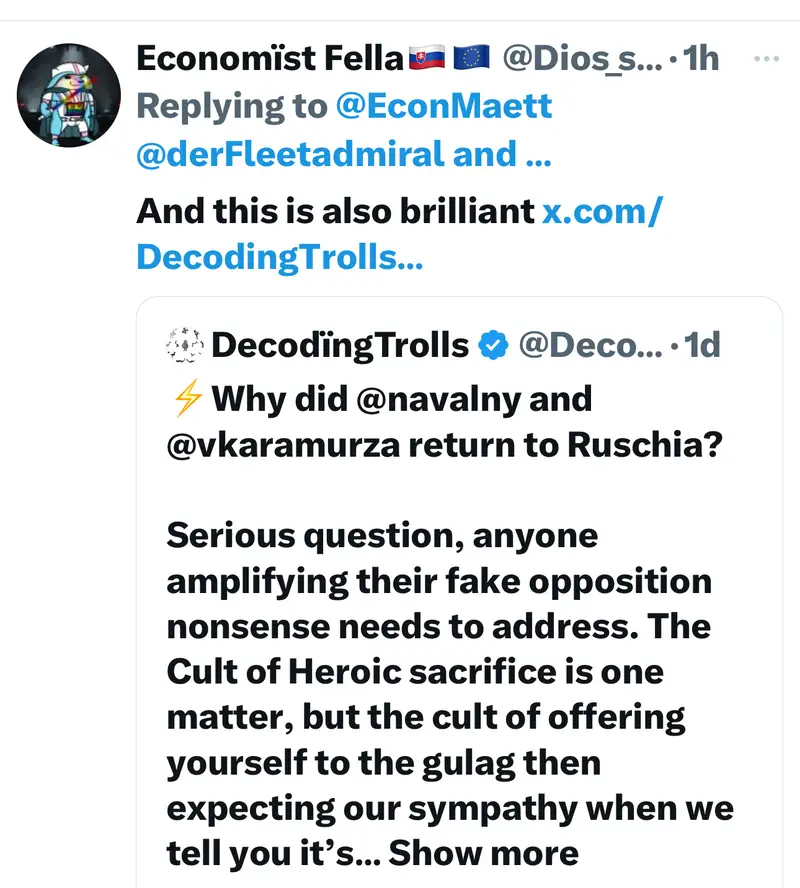The width and height of the screenshot is (800, 888).
Task: Click the blue verified badge beside DecodingTrolls
Action: point(493,346)
